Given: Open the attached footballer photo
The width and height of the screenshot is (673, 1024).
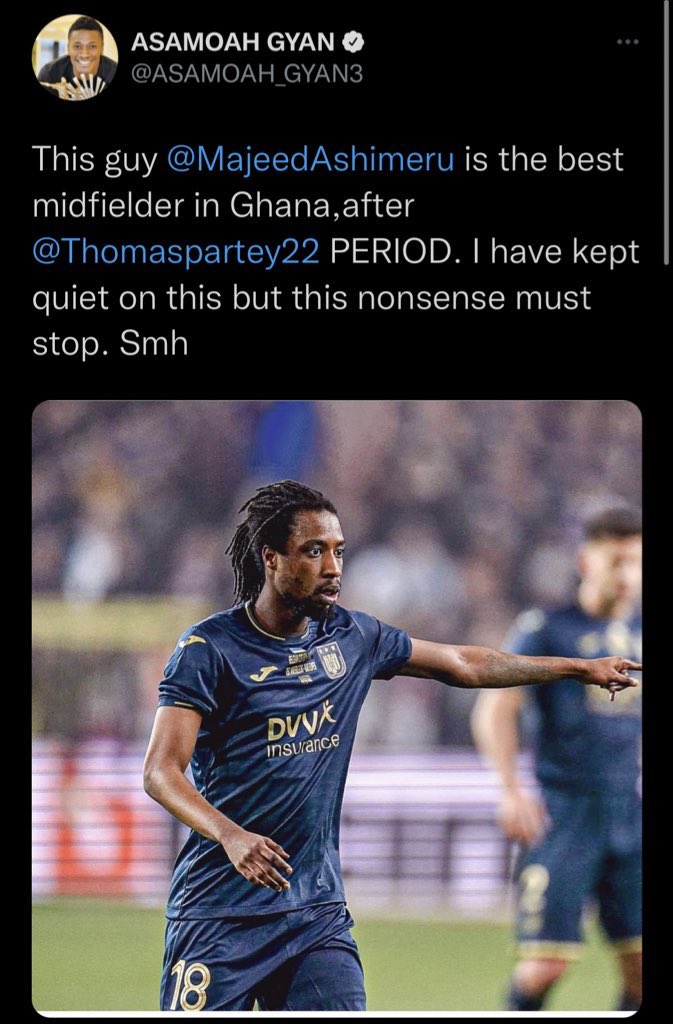Looking at the screenshot, I should coord(337,708).
